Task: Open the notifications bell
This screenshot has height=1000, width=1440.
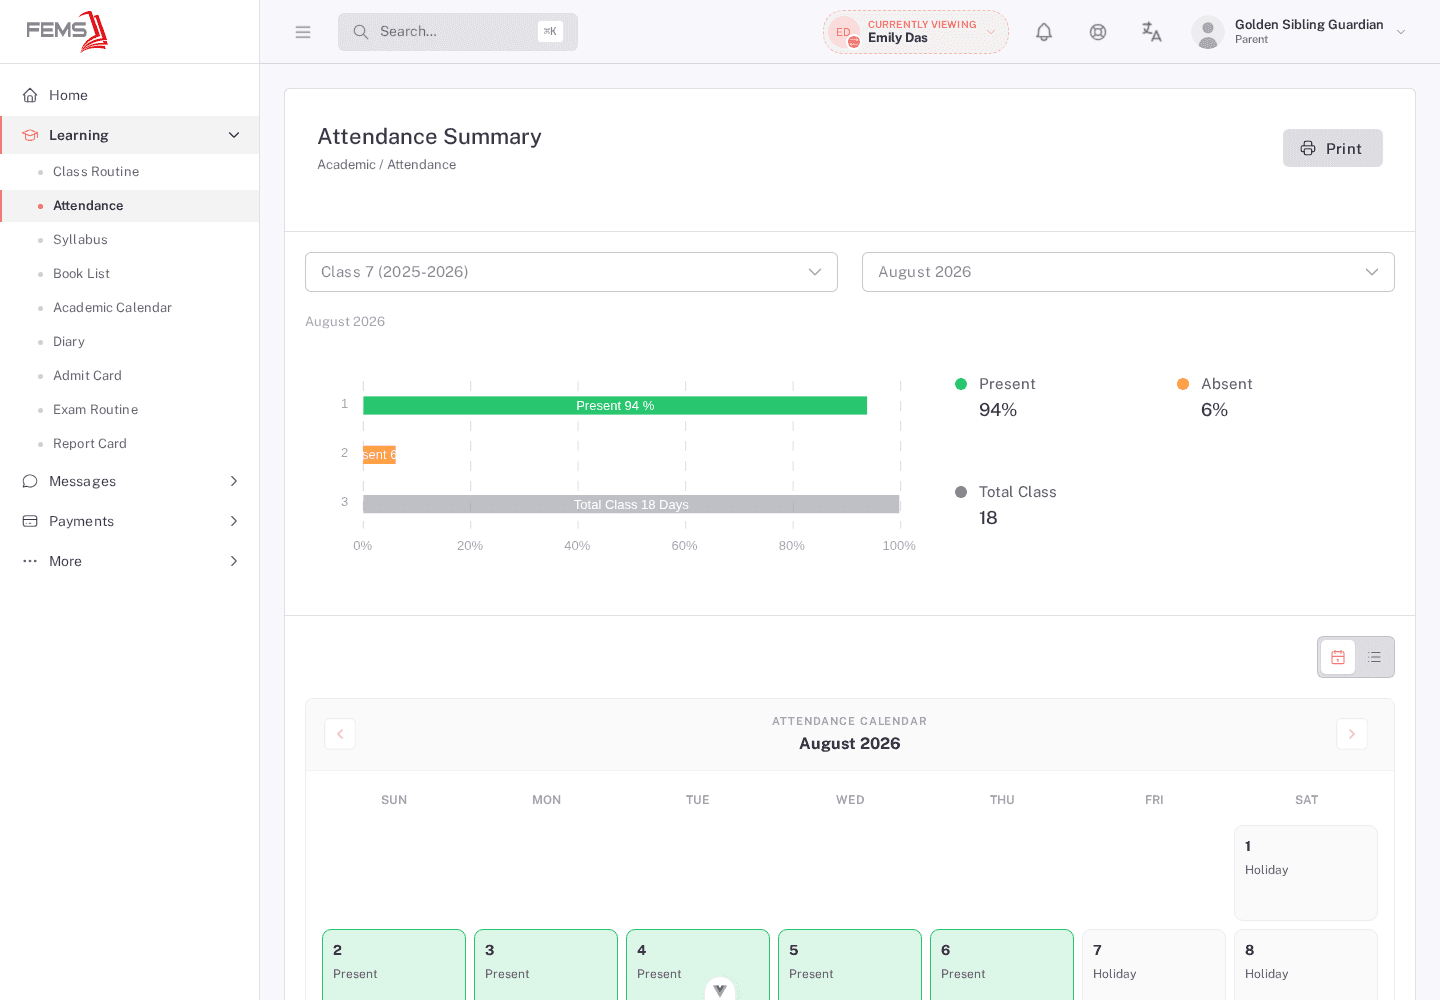Action: pos(1044,32)
